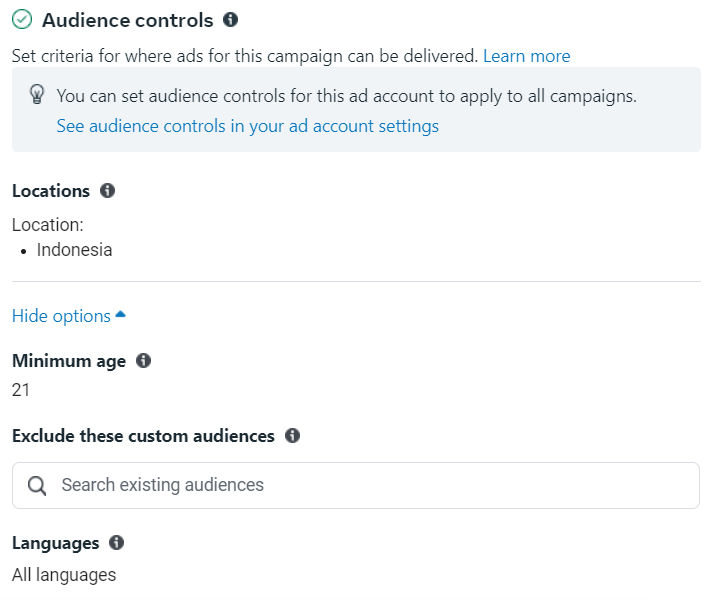Click the audience controls tip banner text
Viewport: 709px width, 600px height.
pos(346,96)
